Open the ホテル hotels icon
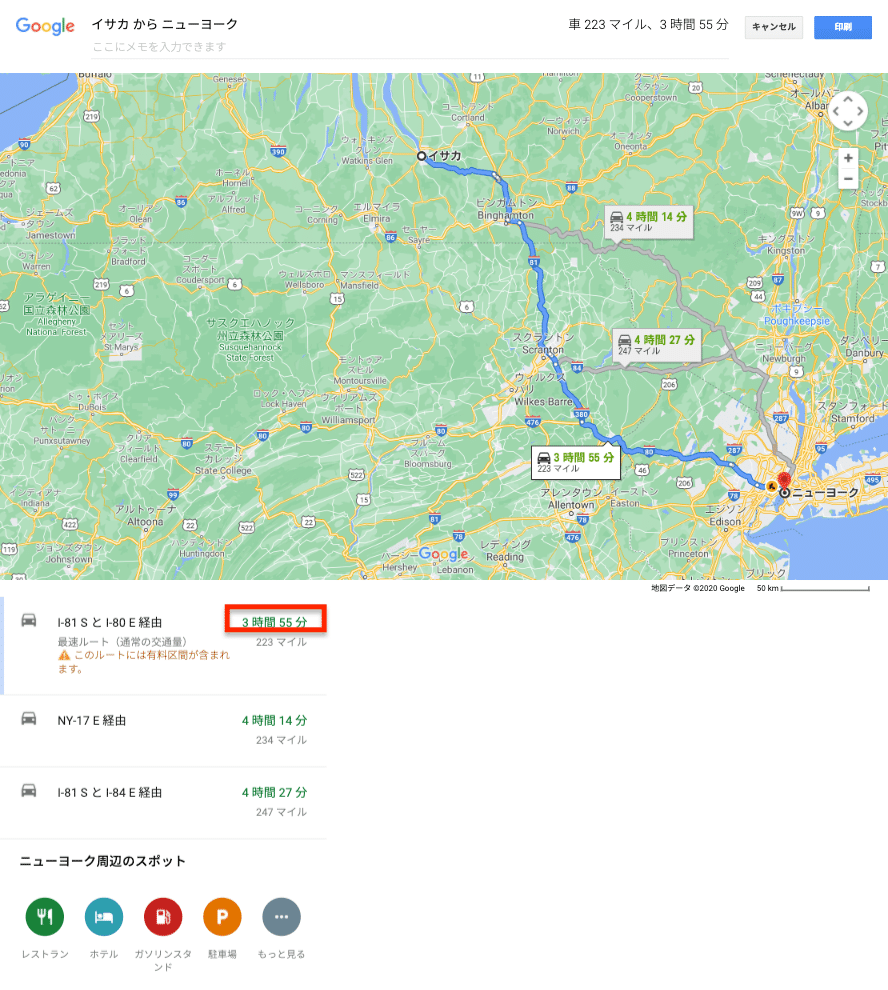The image size is (888, 990). coord(104,917)
